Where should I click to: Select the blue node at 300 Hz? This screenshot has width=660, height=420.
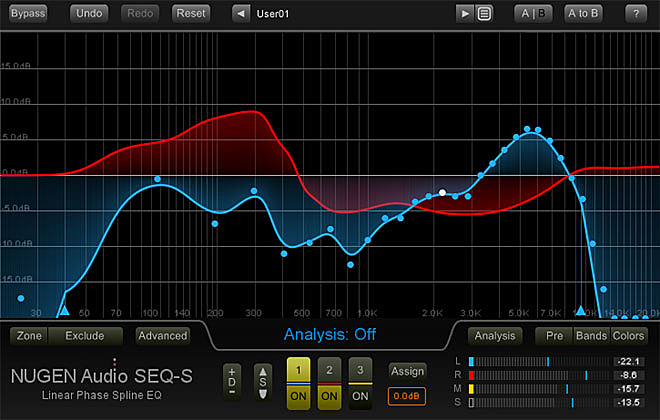tap(254, 191)
